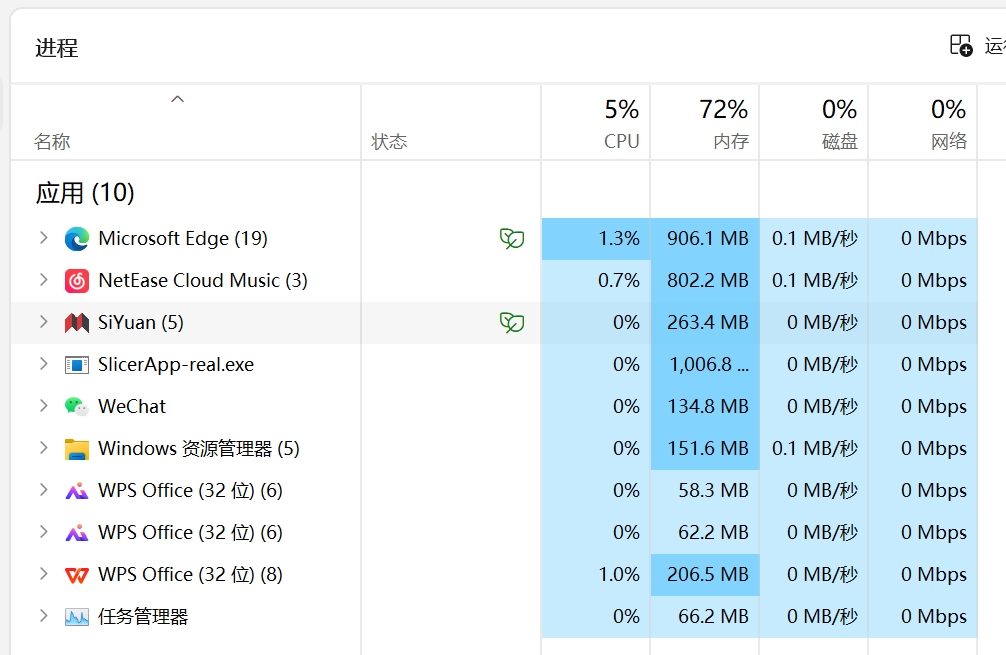The width and height of the screenshot is (1006, 655).
Task: Click the NetEase Cloud Music icon
Action: (77, 281)
